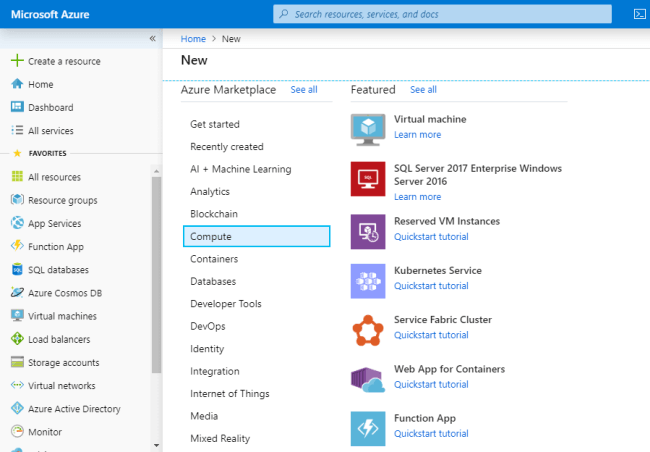Click the red SQL Server 2017 icon
Screen dimensions: 650x452
tap(368, 179)
